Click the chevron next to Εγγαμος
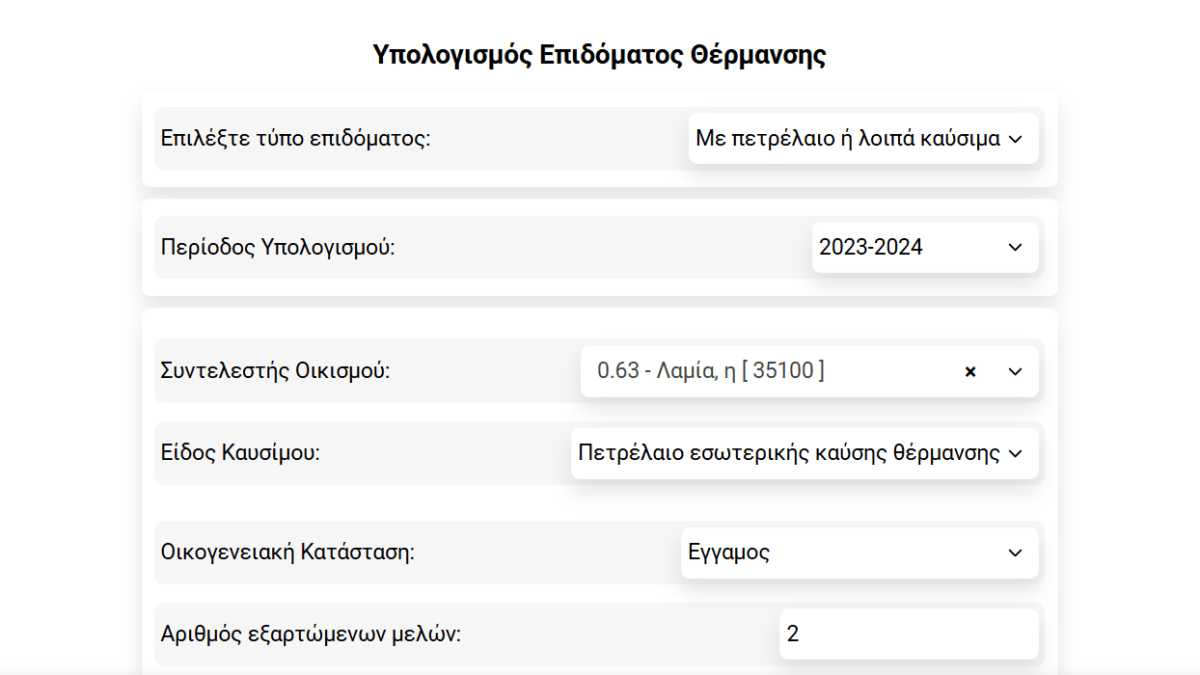 tap(1015, 553)
